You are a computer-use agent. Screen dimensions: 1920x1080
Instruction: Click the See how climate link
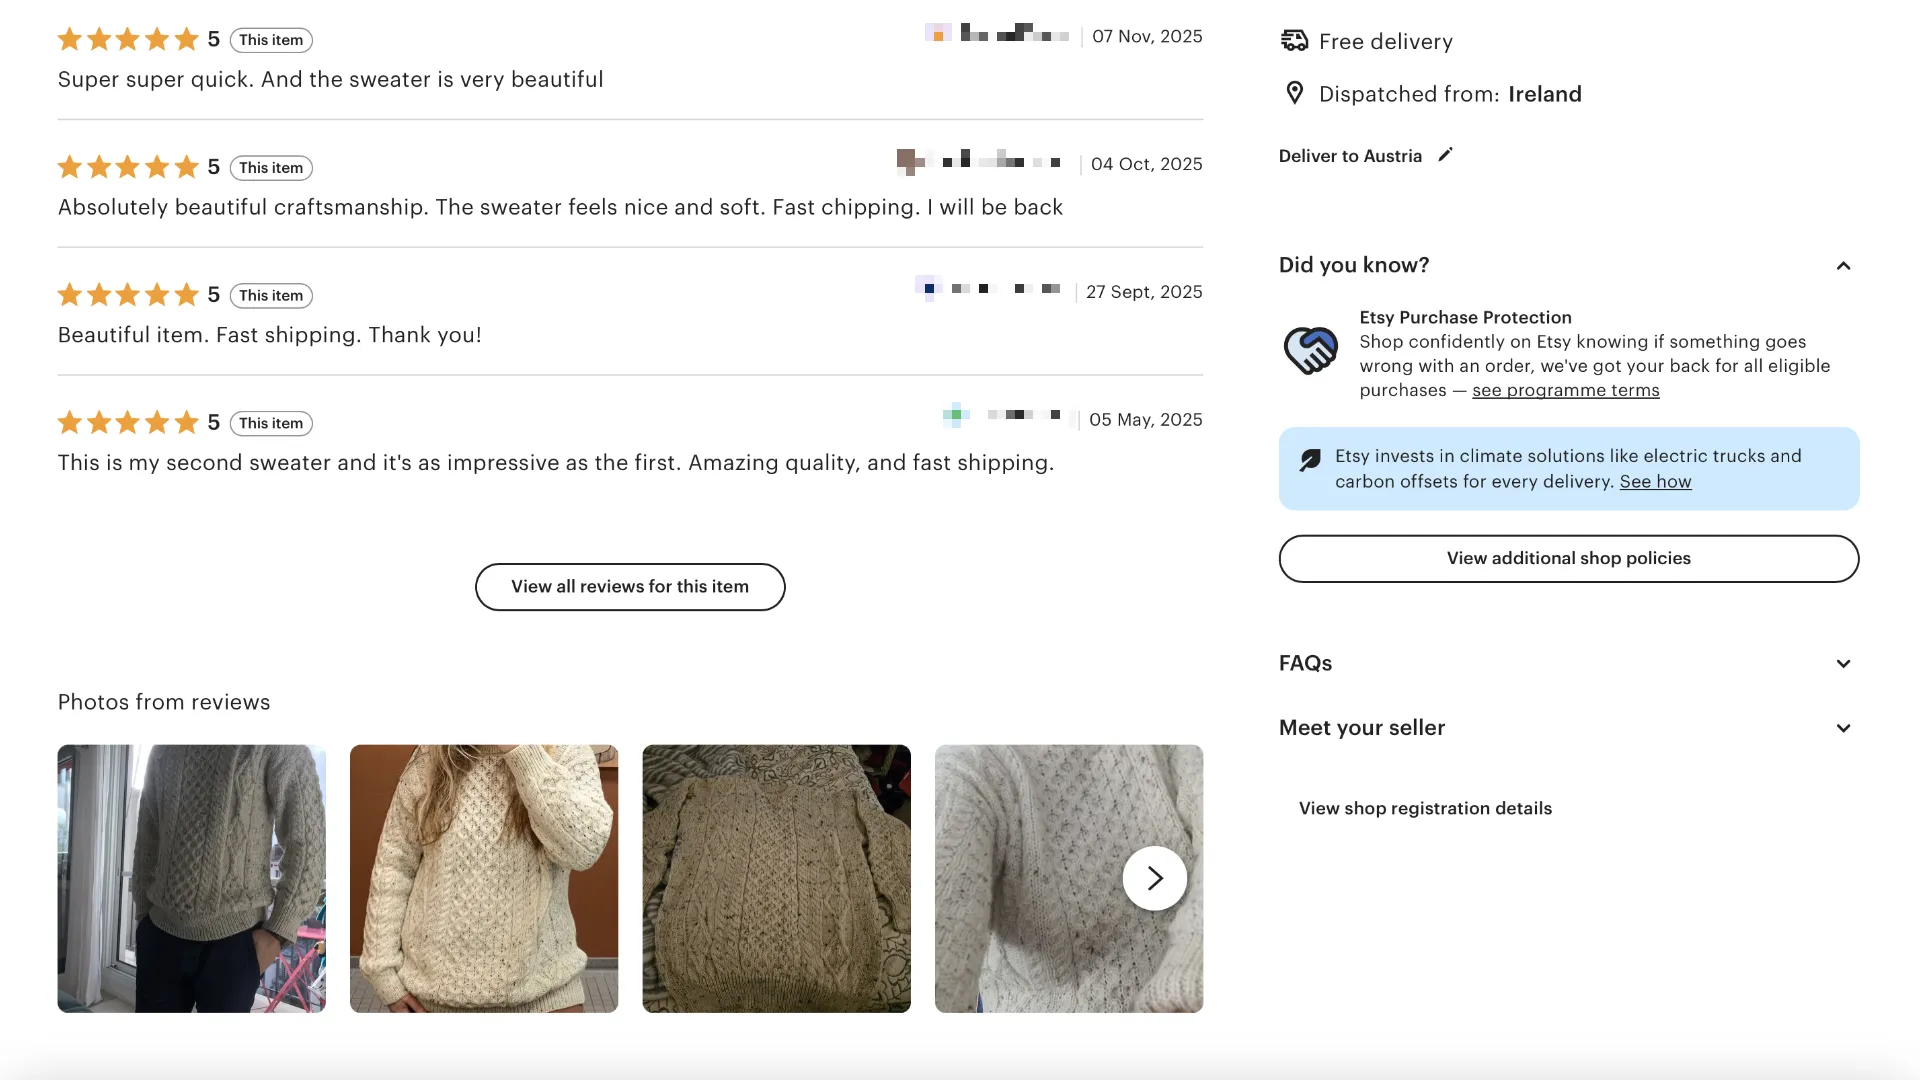pos(1655,481)
